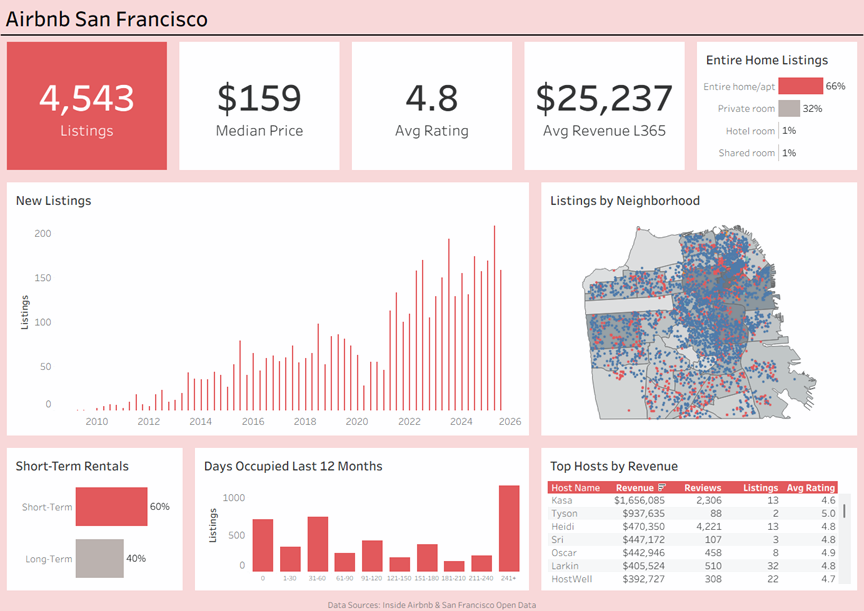This screenshot has width=864, height=611.
Task: Select the Long-Term rentals bar
Action: (99, 558)
